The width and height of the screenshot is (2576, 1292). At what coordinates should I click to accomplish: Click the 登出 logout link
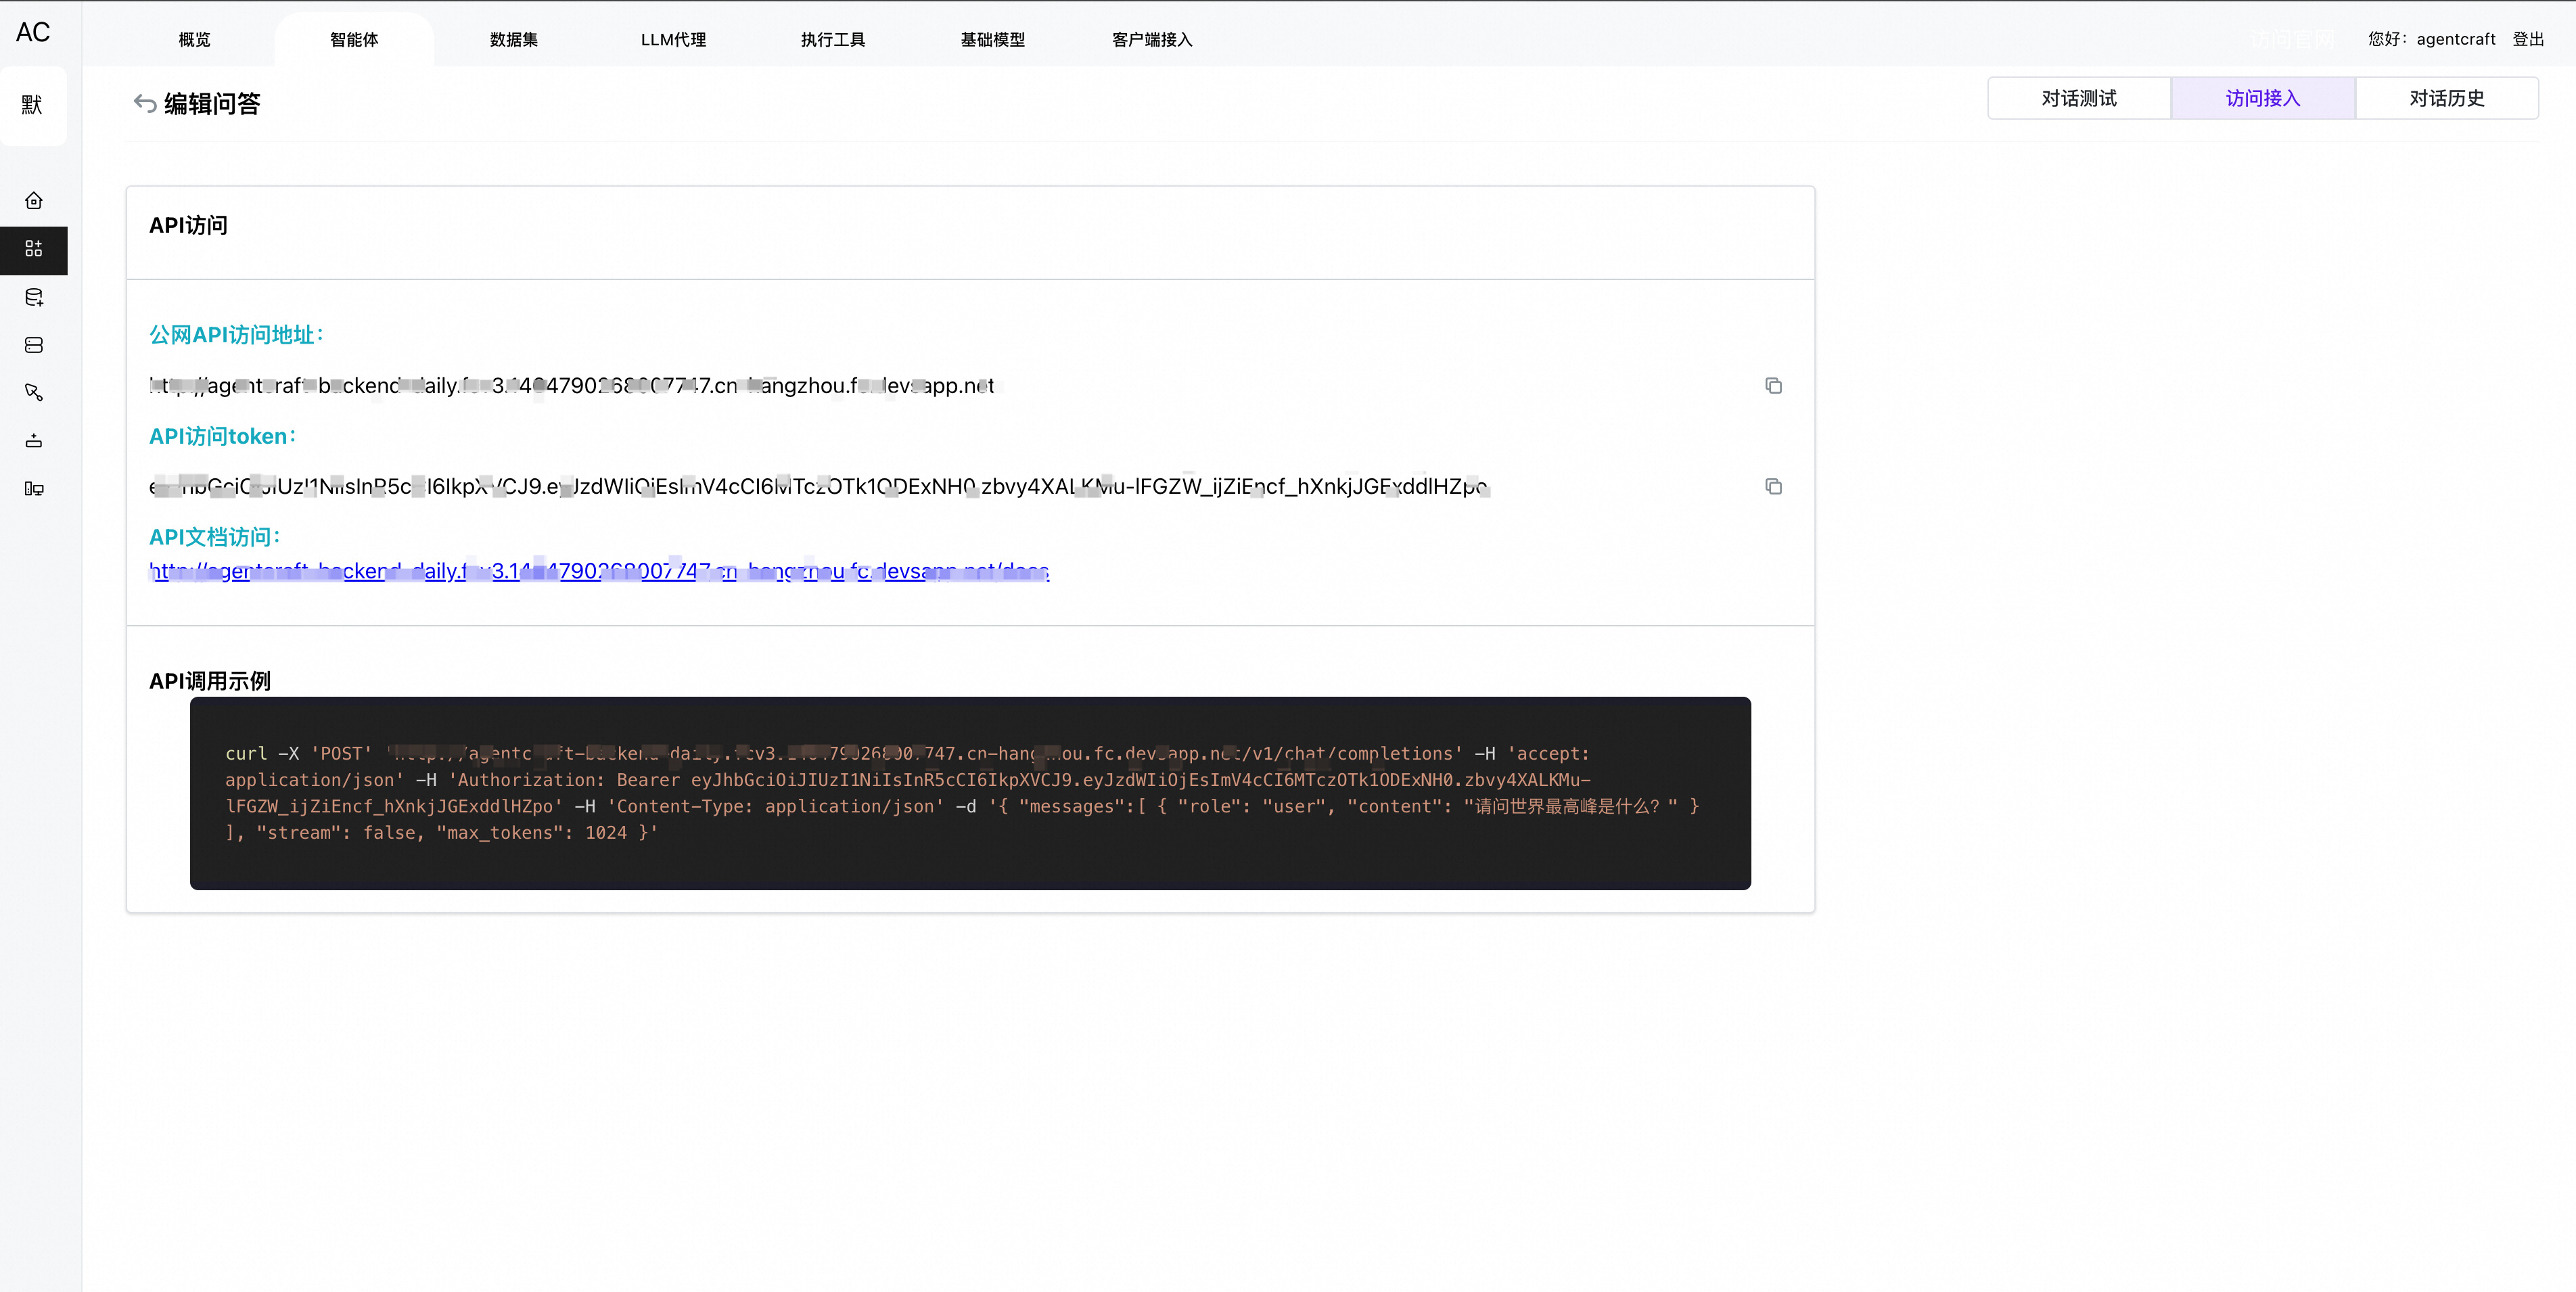pos(2528,39)
